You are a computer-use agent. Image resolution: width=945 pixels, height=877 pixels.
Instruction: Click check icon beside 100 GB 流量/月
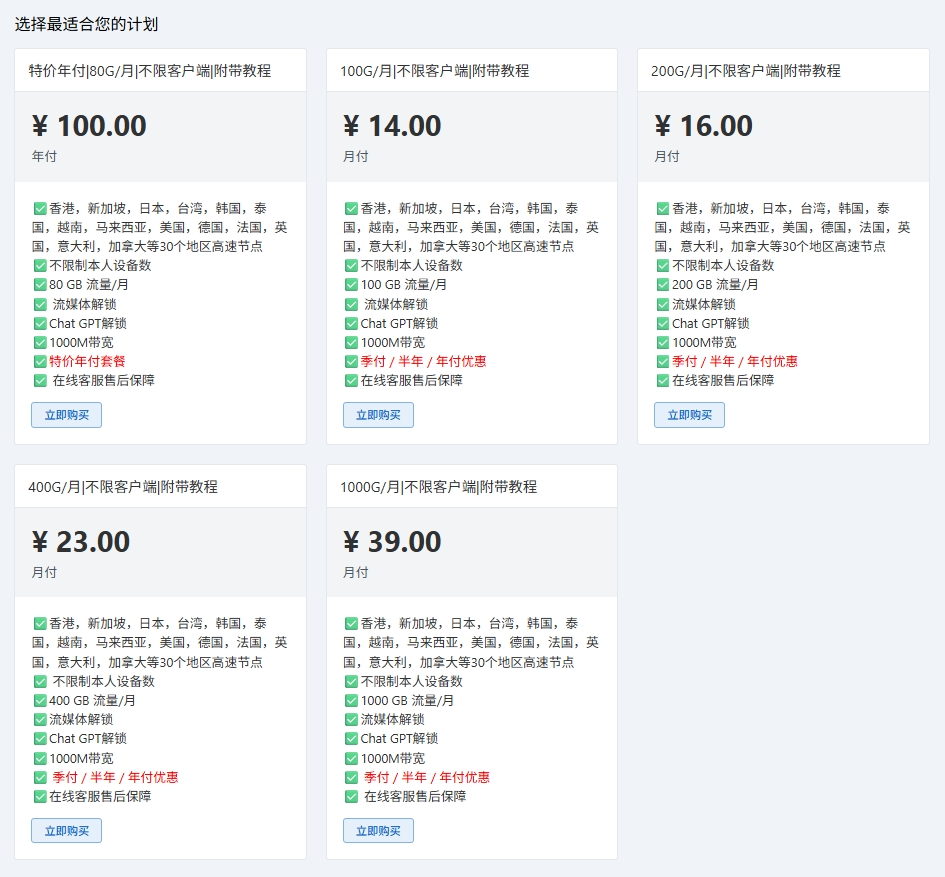(x=351, y=285)
